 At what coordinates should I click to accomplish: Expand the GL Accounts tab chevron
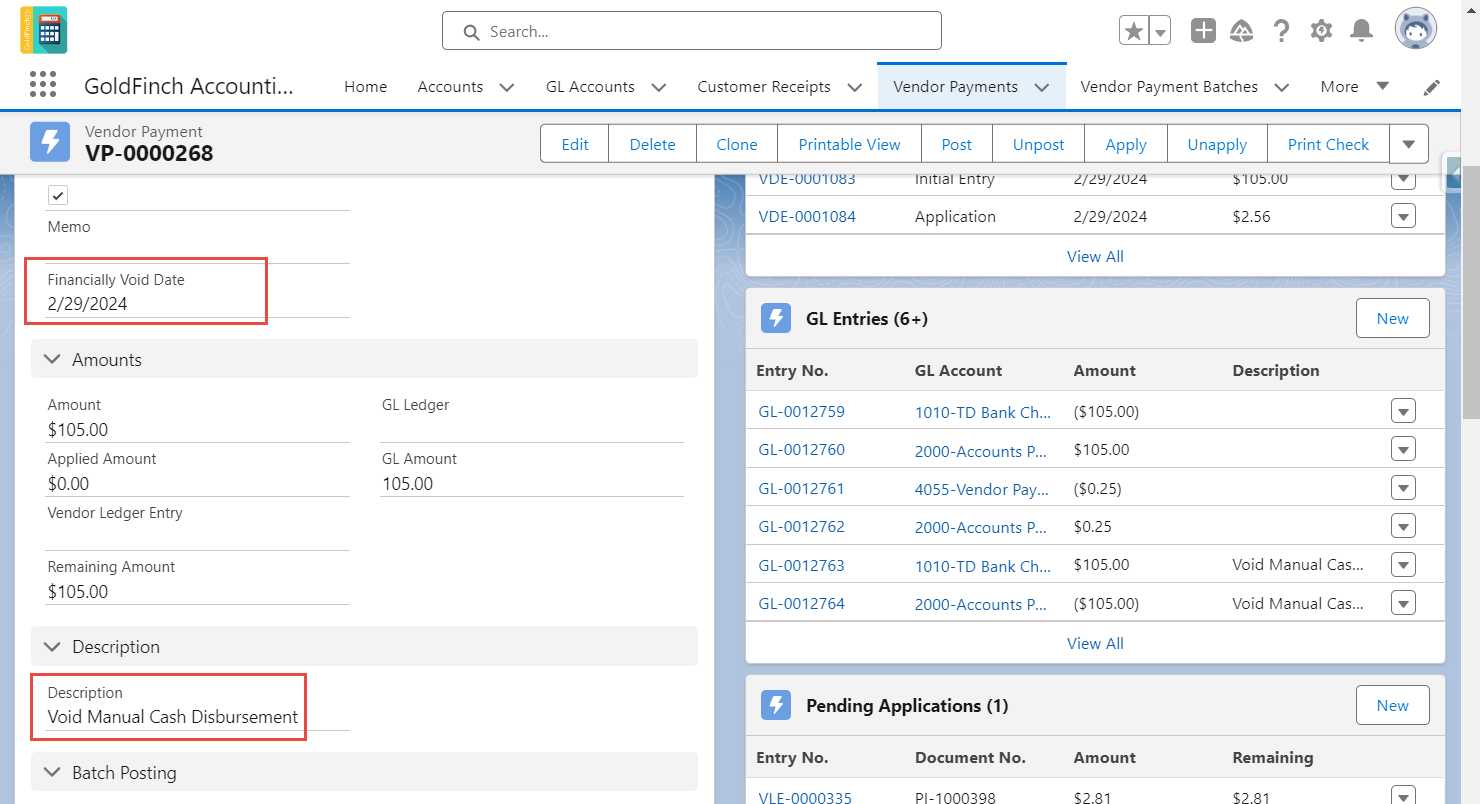click(659, 87)
